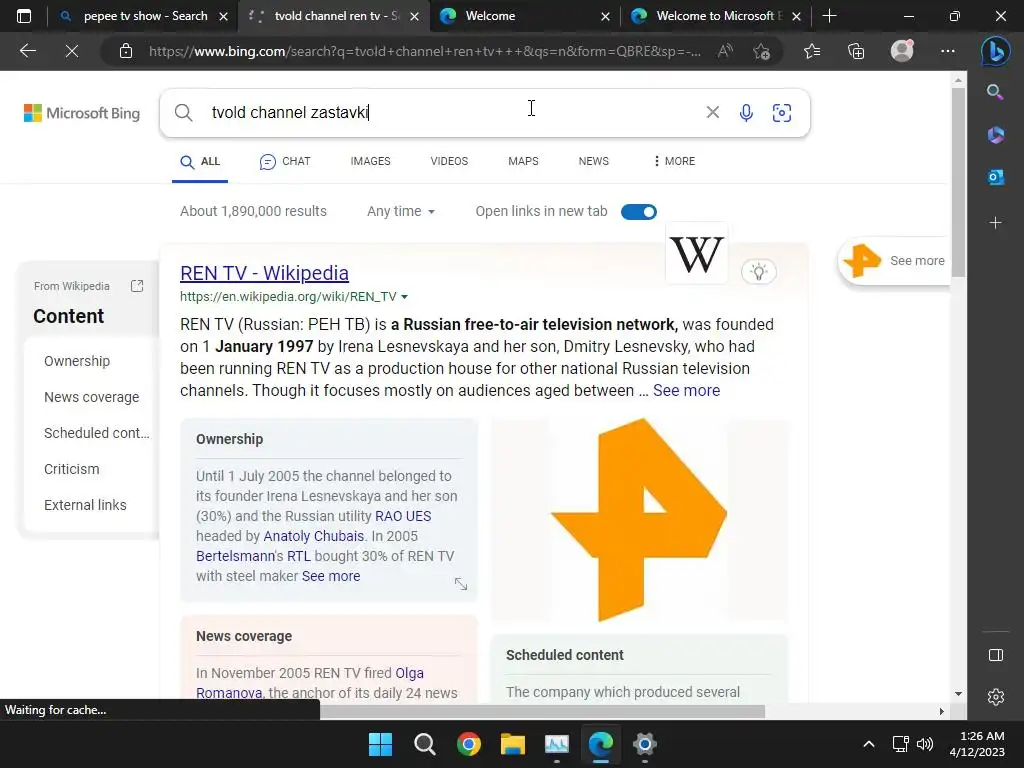Open Wikipedia article in new window icon
The image size is (1024, 768).
pyautogui.click(x=136, y=286)
